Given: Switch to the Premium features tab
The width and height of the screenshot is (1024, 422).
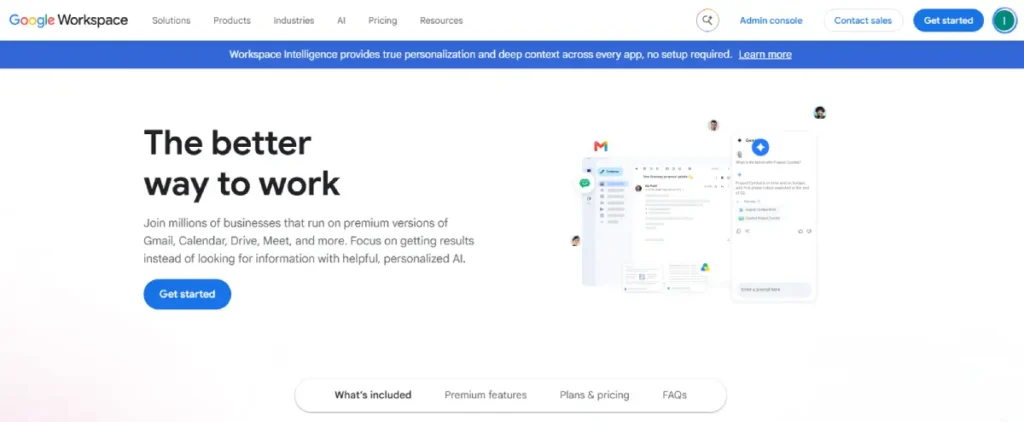Looking at the screenshot, I should pos(485,395).
